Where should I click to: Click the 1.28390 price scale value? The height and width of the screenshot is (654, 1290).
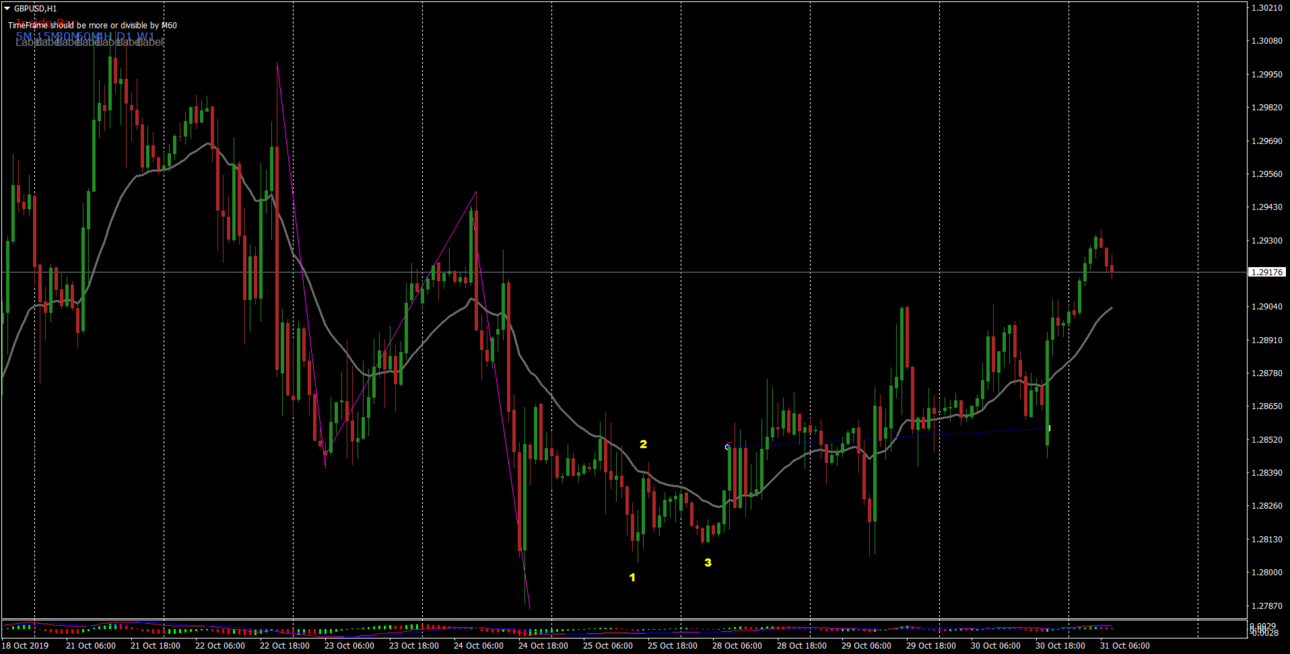tap(1267, 472)
